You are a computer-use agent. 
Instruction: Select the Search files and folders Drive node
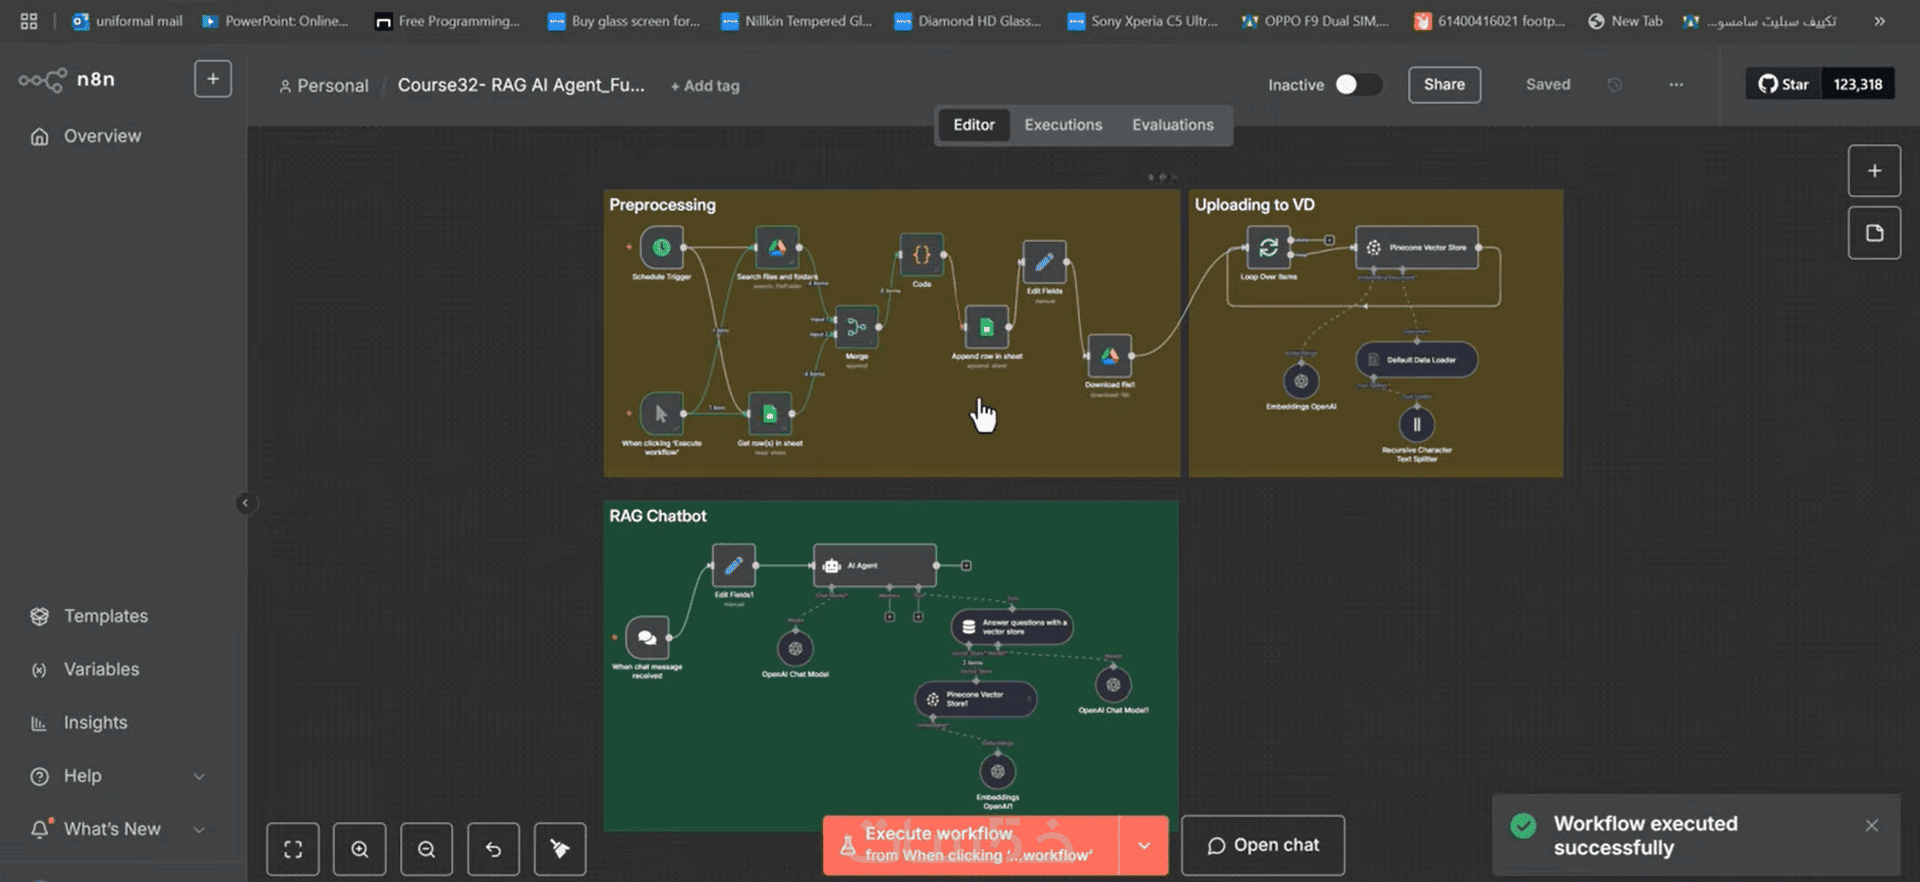tap(777, 247)
